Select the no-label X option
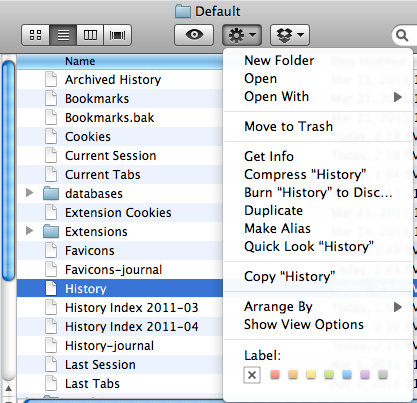Image resolution: width=417 pixels, height=403 pixels. [252, 375]
